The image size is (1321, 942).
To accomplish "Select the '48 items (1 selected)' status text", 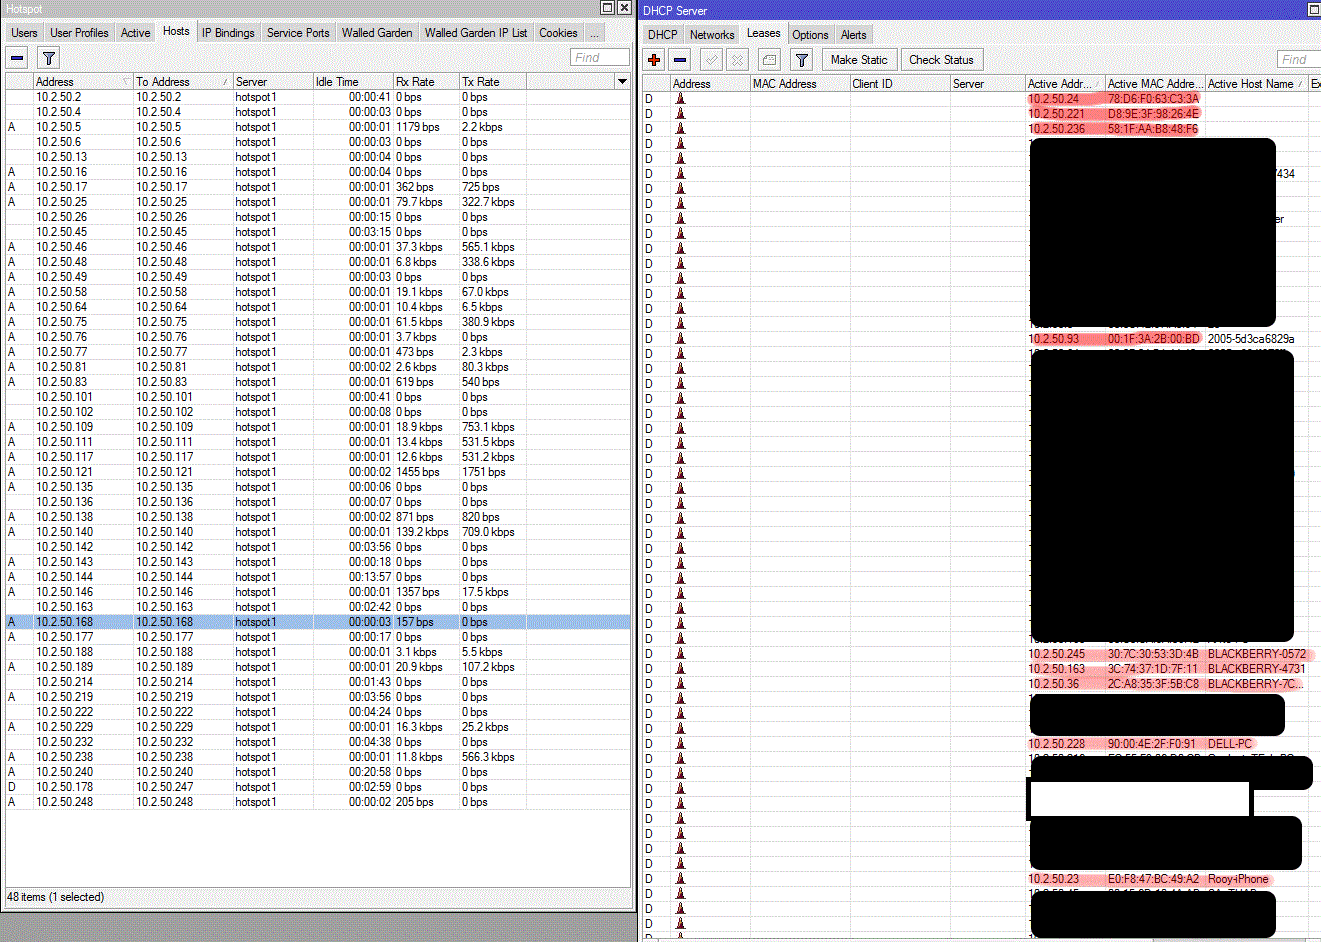I will pos(56,897).
